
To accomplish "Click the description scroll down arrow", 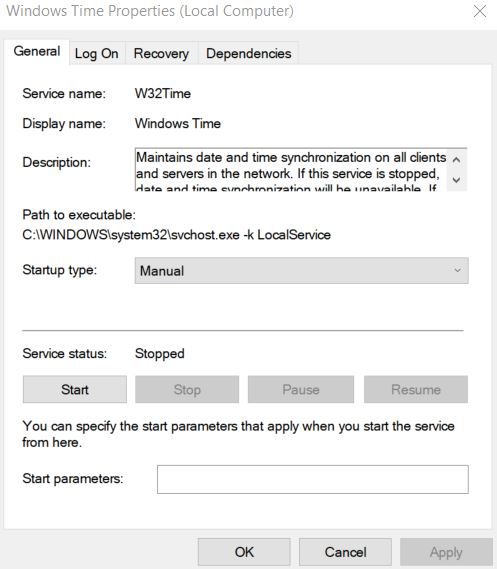I will click(457, 180).
